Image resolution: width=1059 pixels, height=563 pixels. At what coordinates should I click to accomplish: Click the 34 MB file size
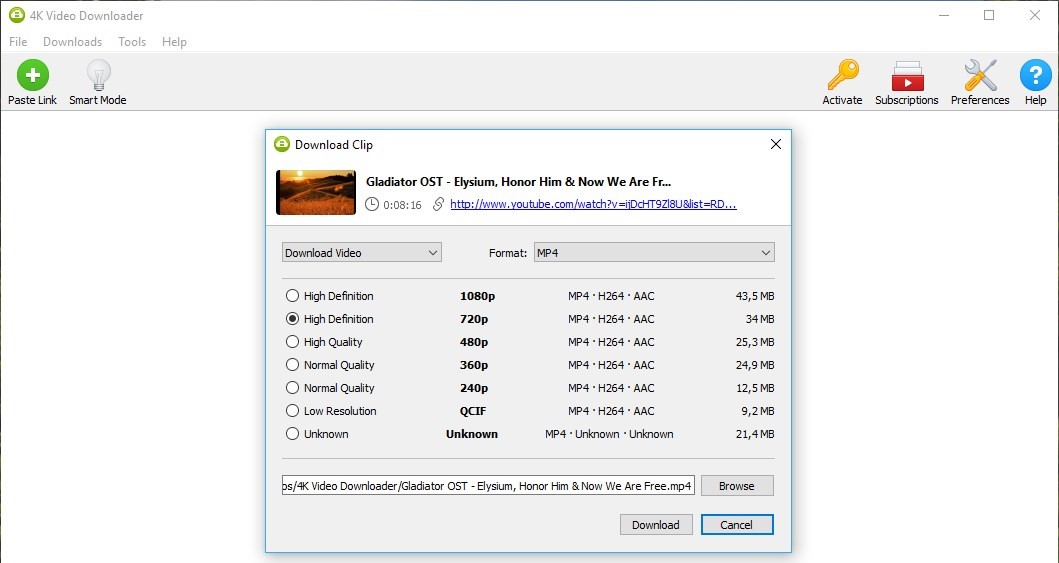[x=760, y=319]
